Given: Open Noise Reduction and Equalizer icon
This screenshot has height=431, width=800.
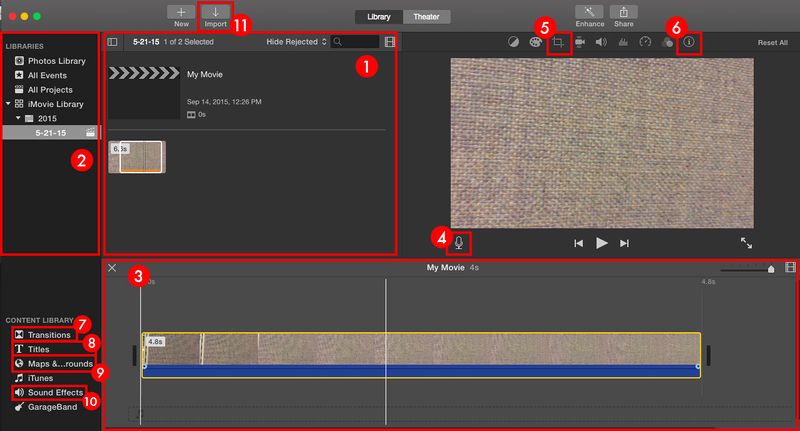Looking at the screenshot, I should click(x=623, y=42).
